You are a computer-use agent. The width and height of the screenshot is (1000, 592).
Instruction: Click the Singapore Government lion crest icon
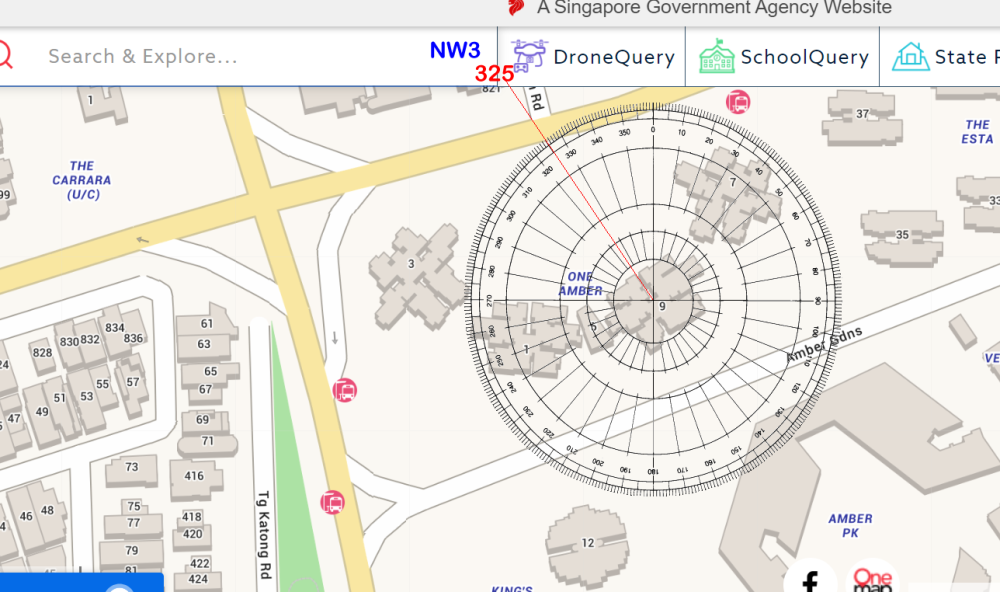[x=516, y=8]
